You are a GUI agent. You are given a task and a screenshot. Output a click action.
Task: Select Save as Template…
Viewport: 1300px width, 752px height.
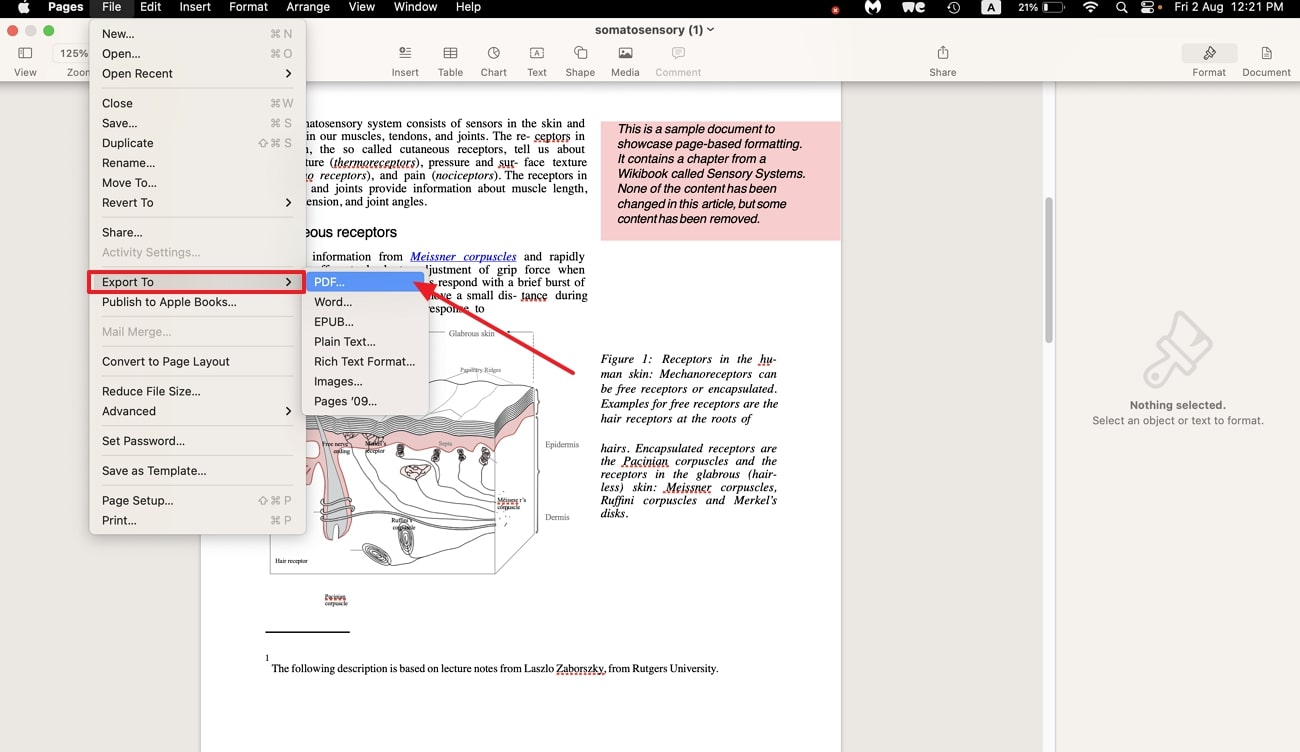click(197, 471)
